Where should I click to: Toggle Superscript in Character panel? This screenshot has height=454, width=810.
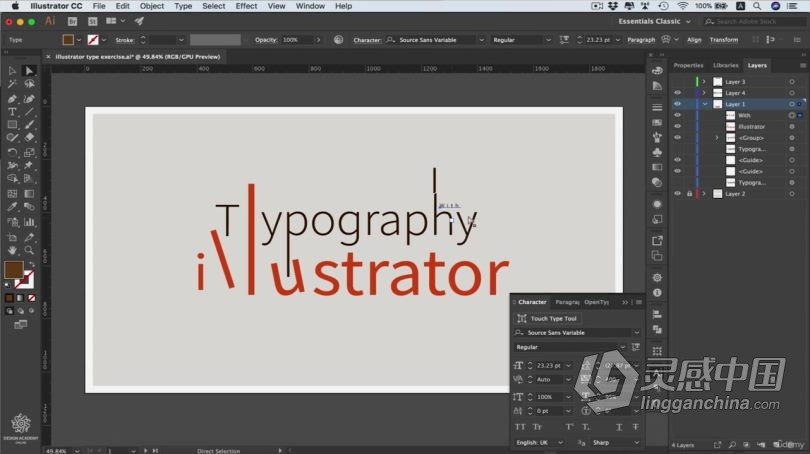point(569,427)
